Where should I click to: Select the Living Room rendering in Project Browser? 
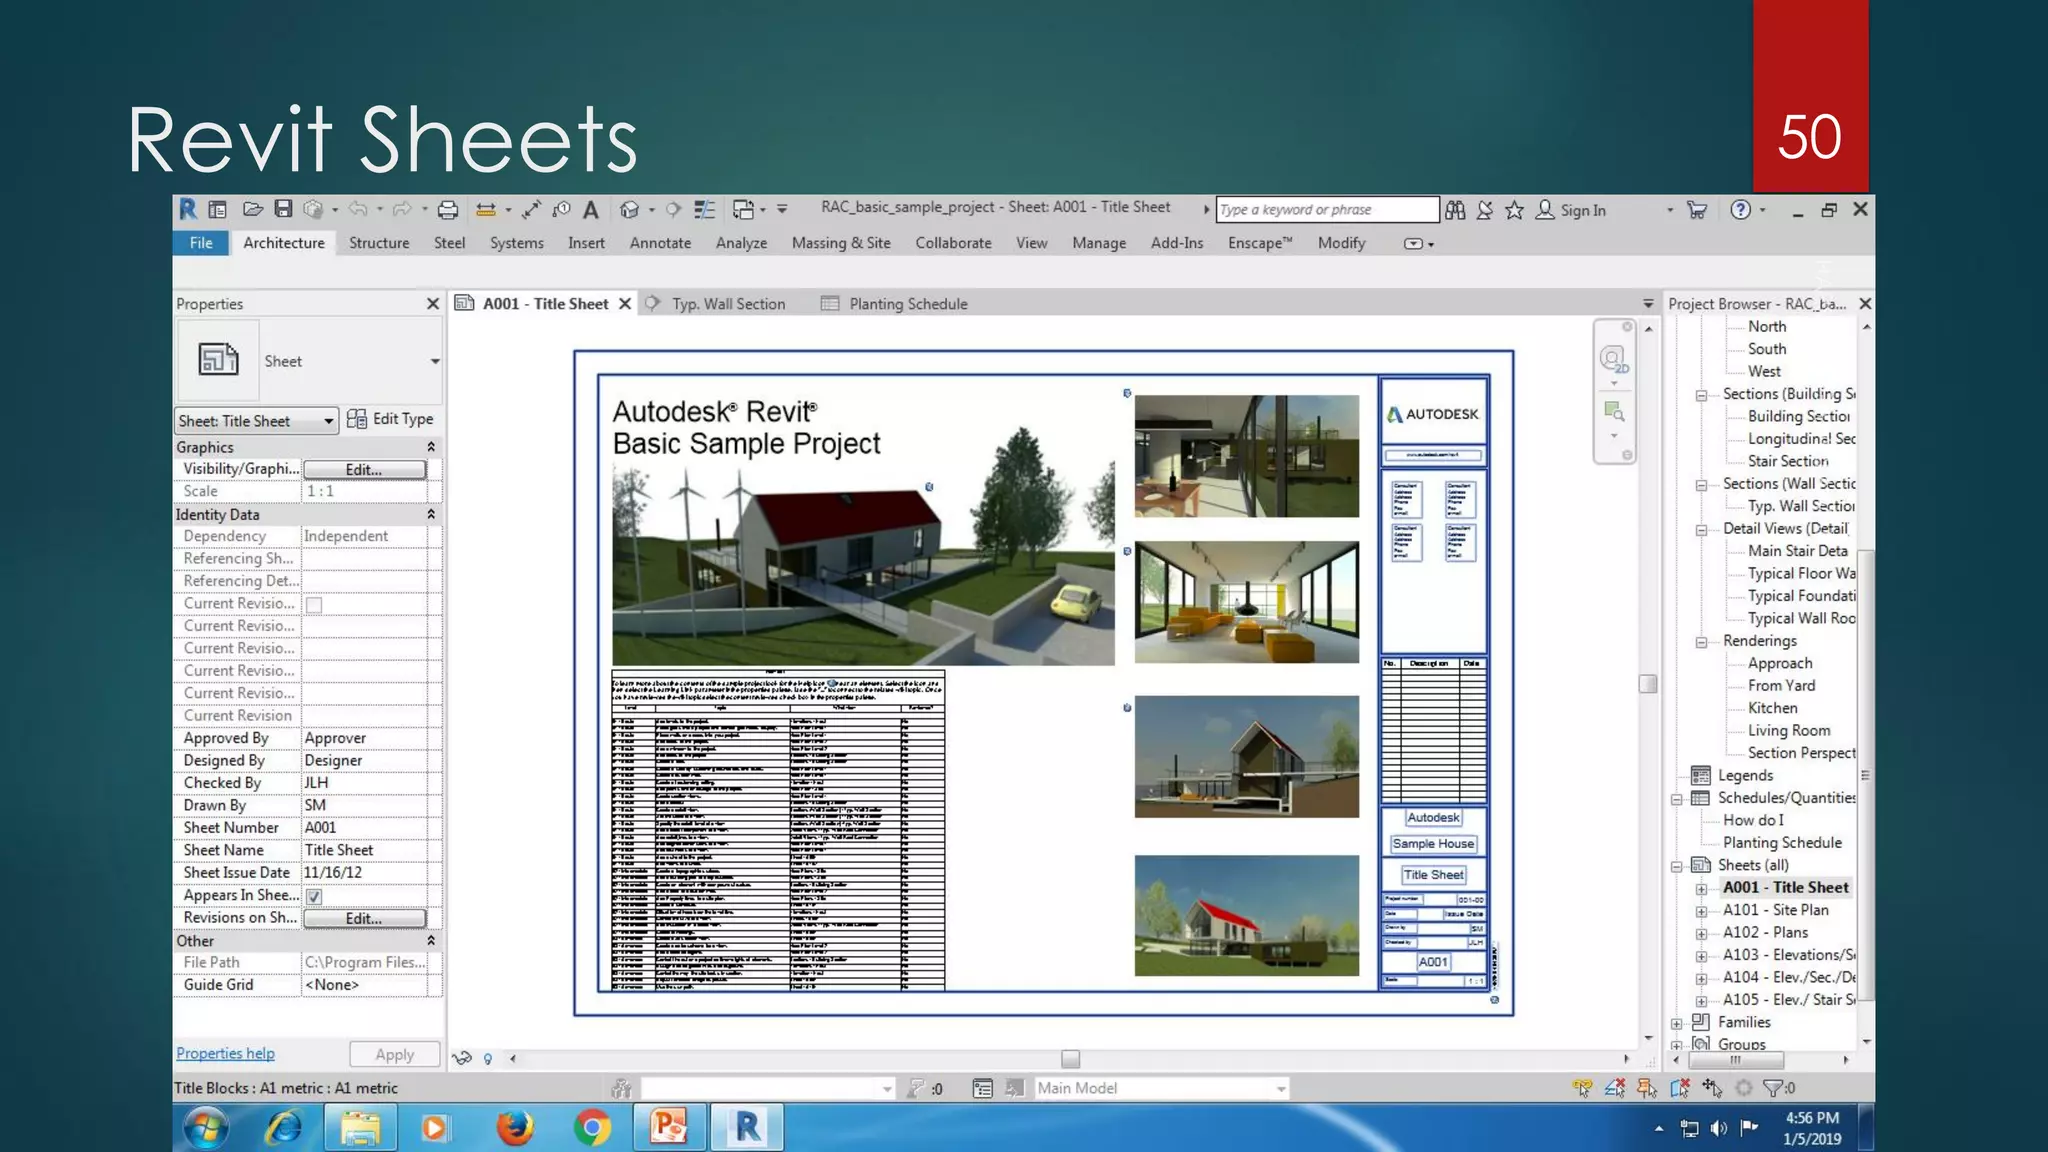pyautogui.click(x=1789, y=731)
